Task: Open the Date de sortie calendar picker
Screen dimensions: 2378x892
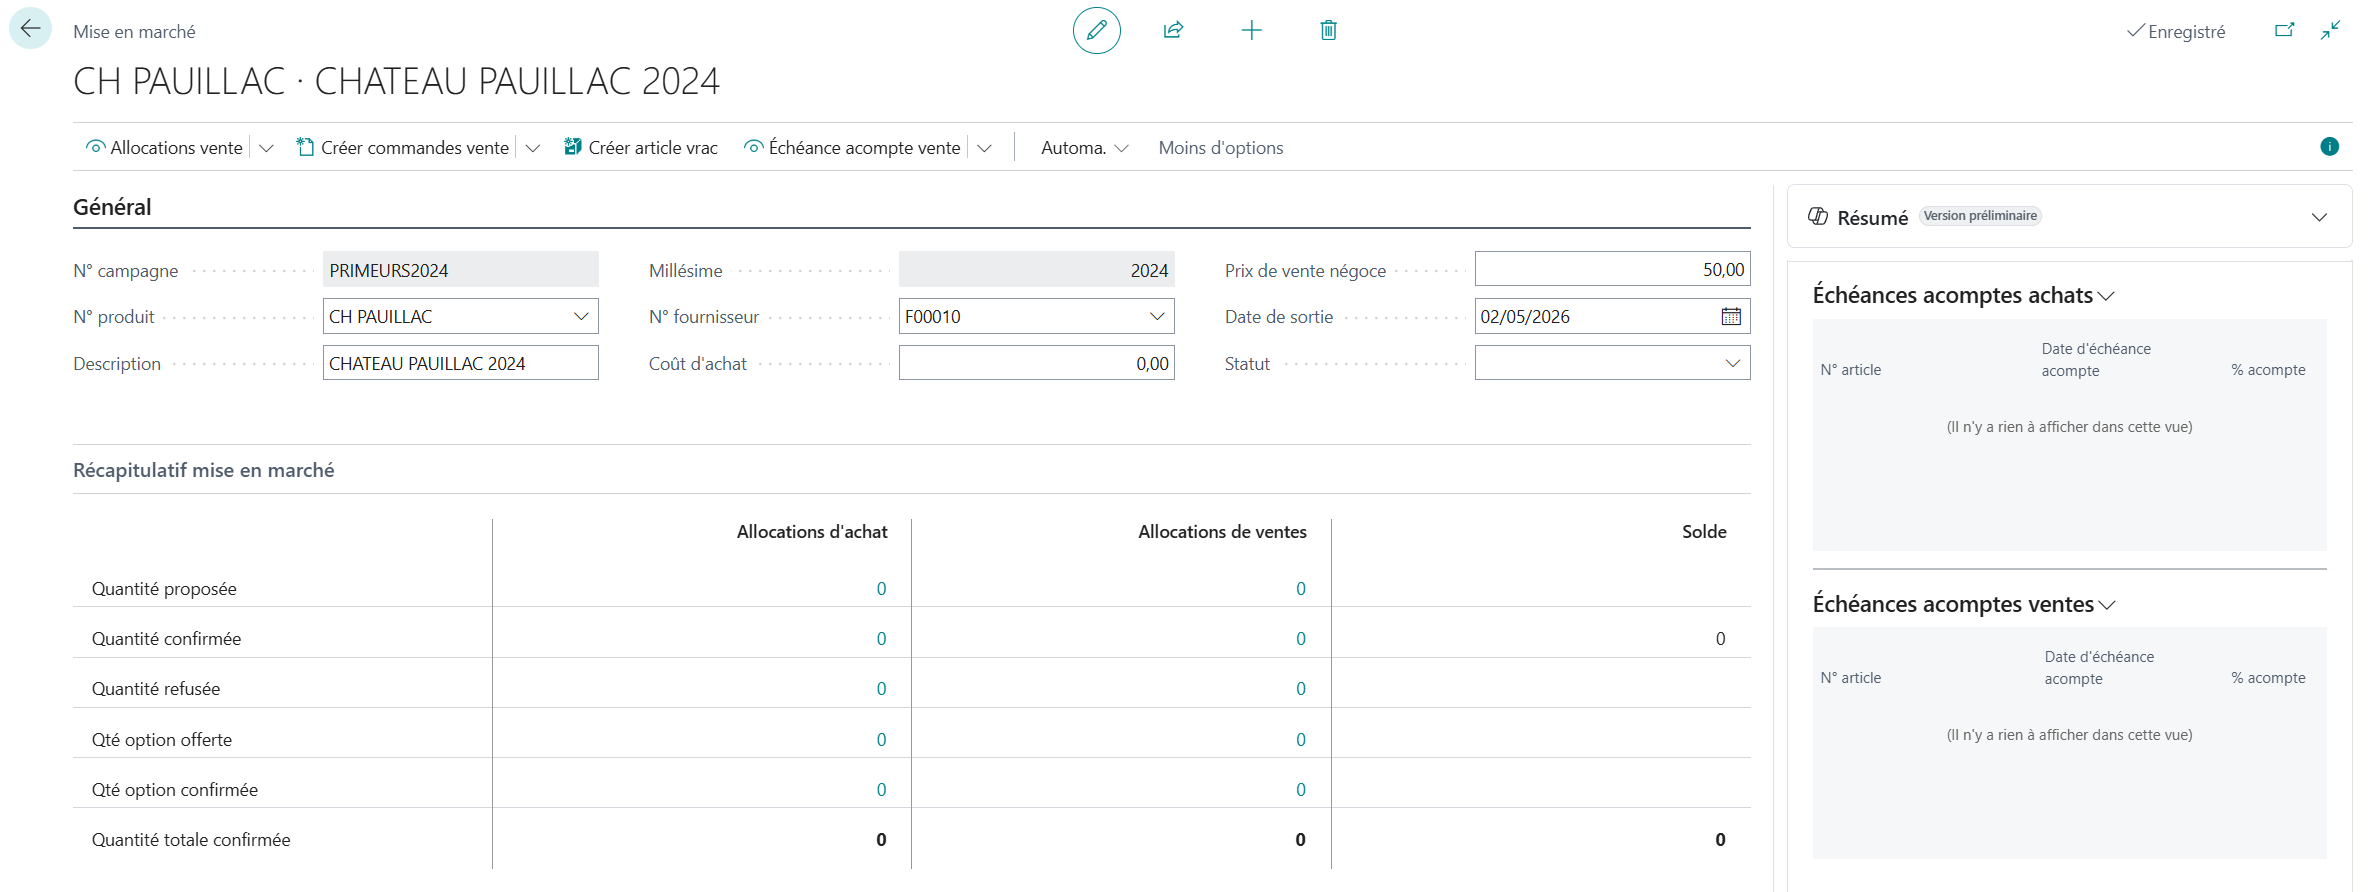Action: [1731, 317]
